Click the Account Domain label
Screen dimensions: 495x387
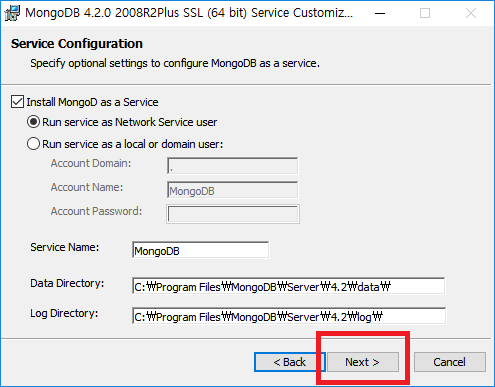pos(91,163)
